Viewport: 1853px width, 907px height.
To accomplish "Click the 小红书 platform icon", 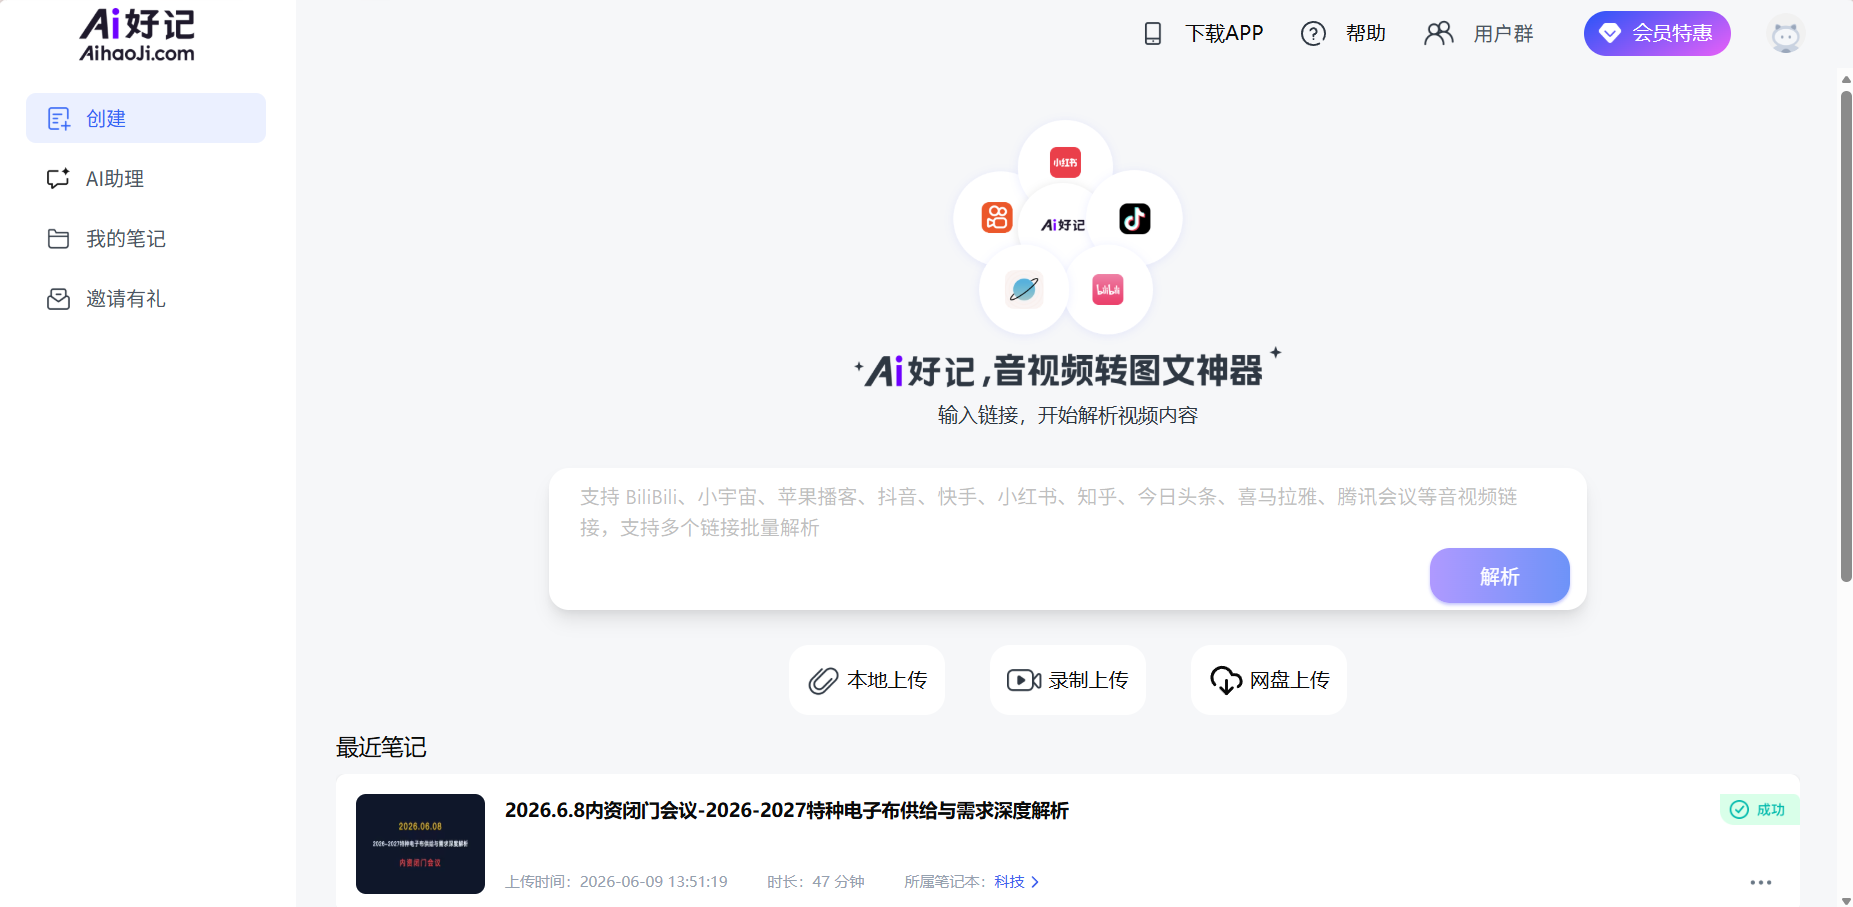I will pos(1065,162).
